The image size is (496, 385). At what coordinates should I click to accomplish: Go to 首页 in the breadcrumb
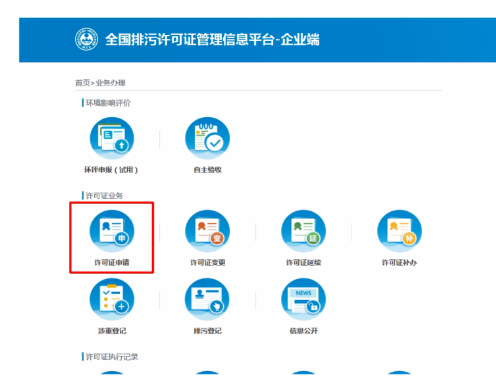click(83, 82)
